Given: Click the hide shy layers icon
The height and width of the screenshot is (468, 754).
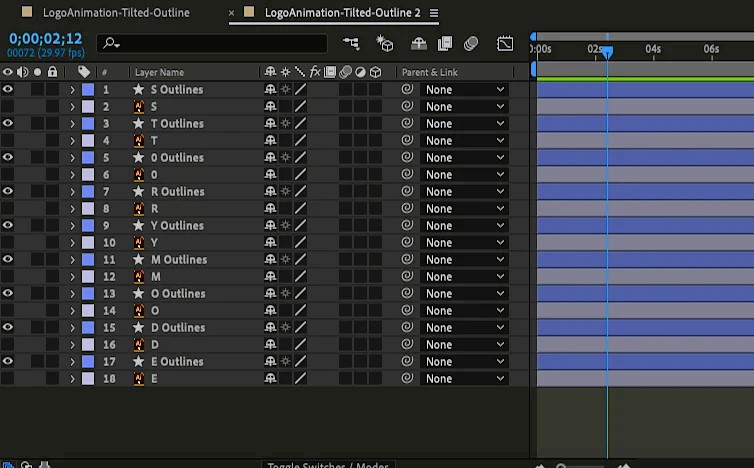Looking at the screenshot, I should 419,44.
